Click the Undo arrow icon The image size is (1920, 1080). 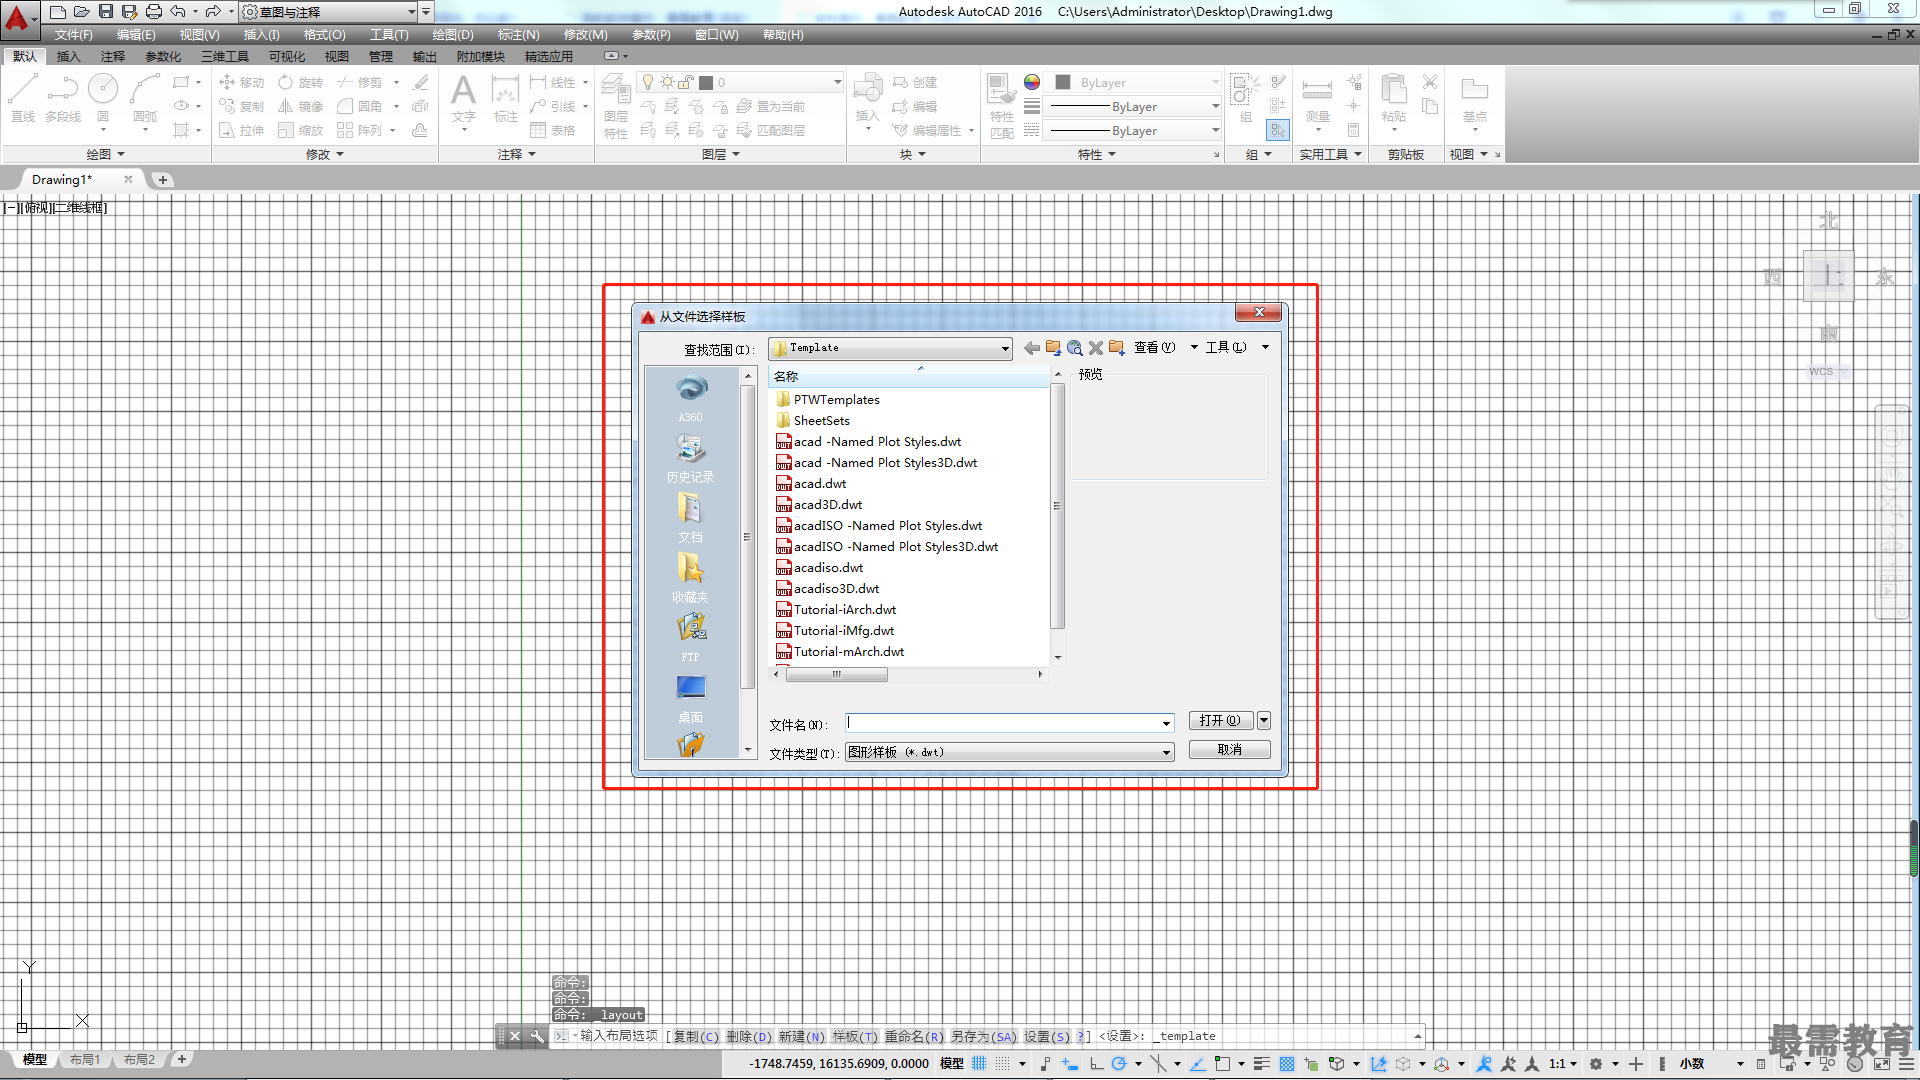click(x=178, y=12)
